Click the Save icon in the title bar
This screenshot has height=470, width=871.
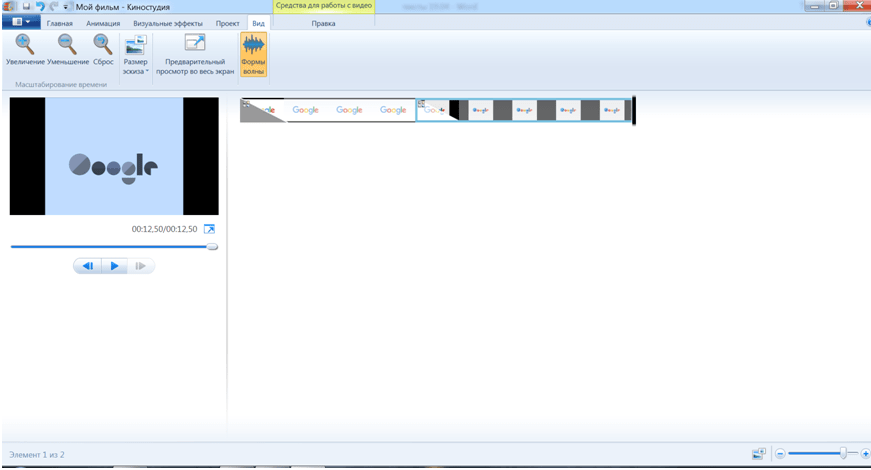(27, 6)
